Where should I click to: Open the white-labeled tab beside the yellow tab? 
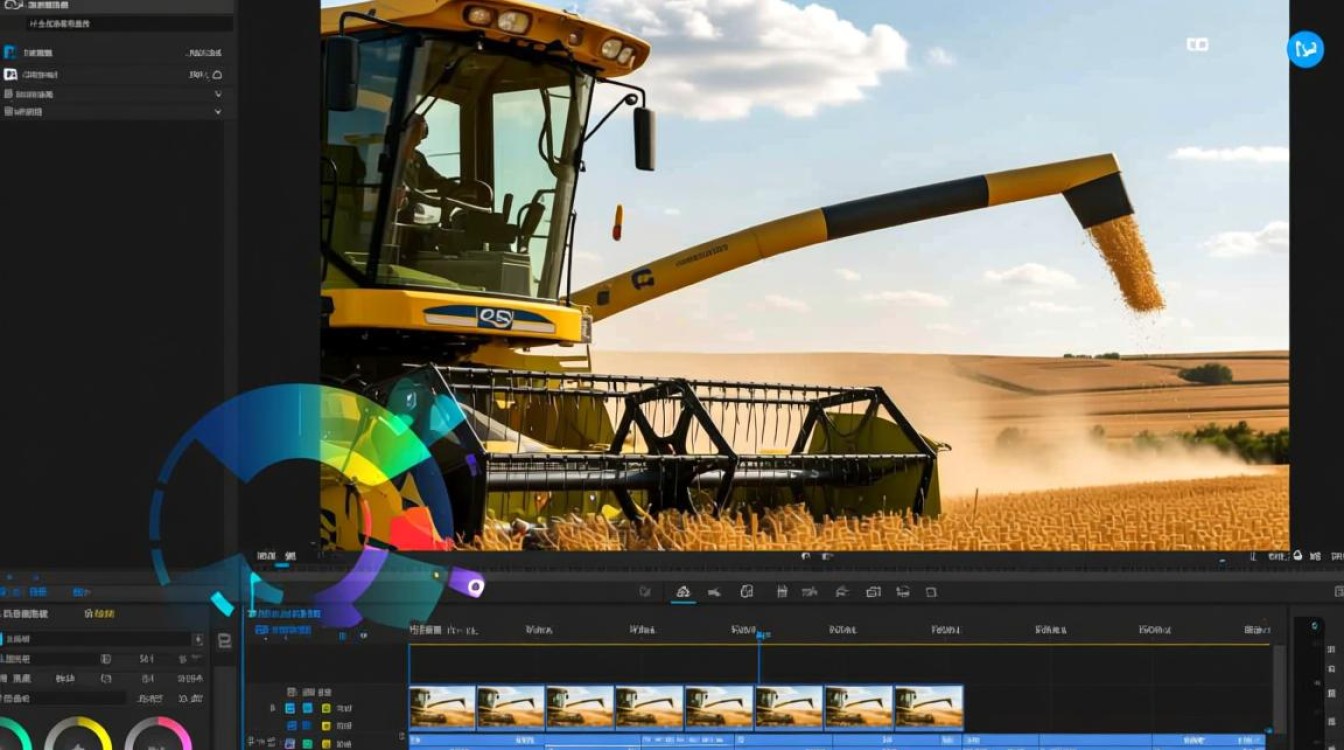26,614
